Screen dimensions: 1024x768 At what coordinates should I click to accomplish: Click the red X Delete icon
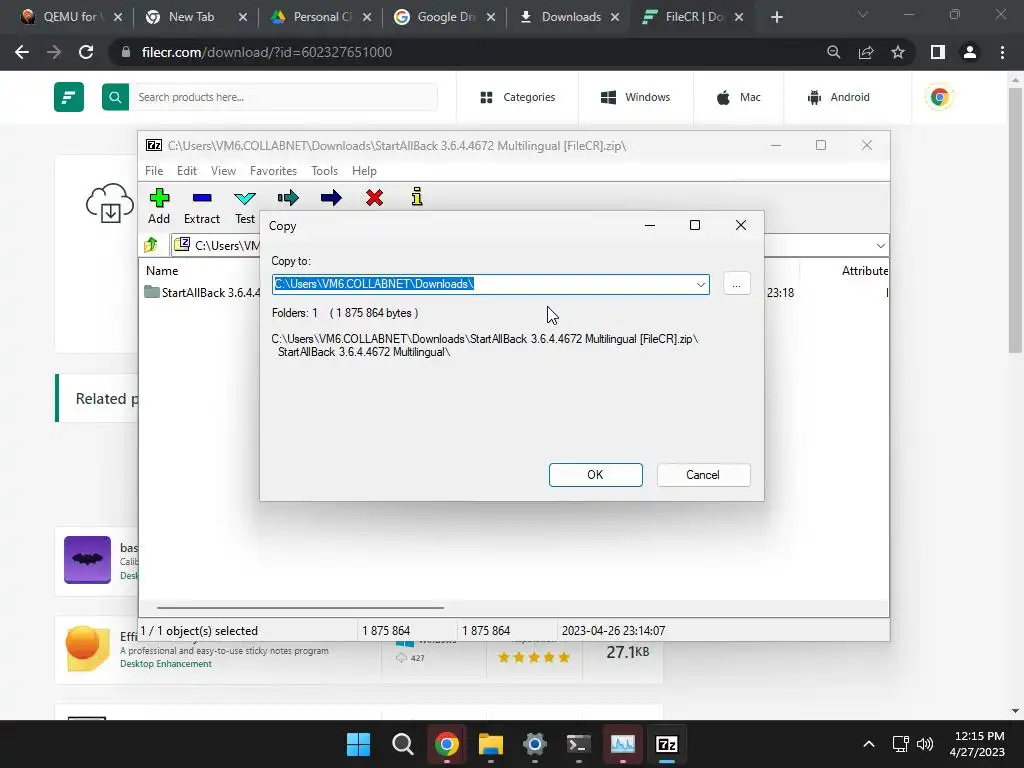coord(374,197)
